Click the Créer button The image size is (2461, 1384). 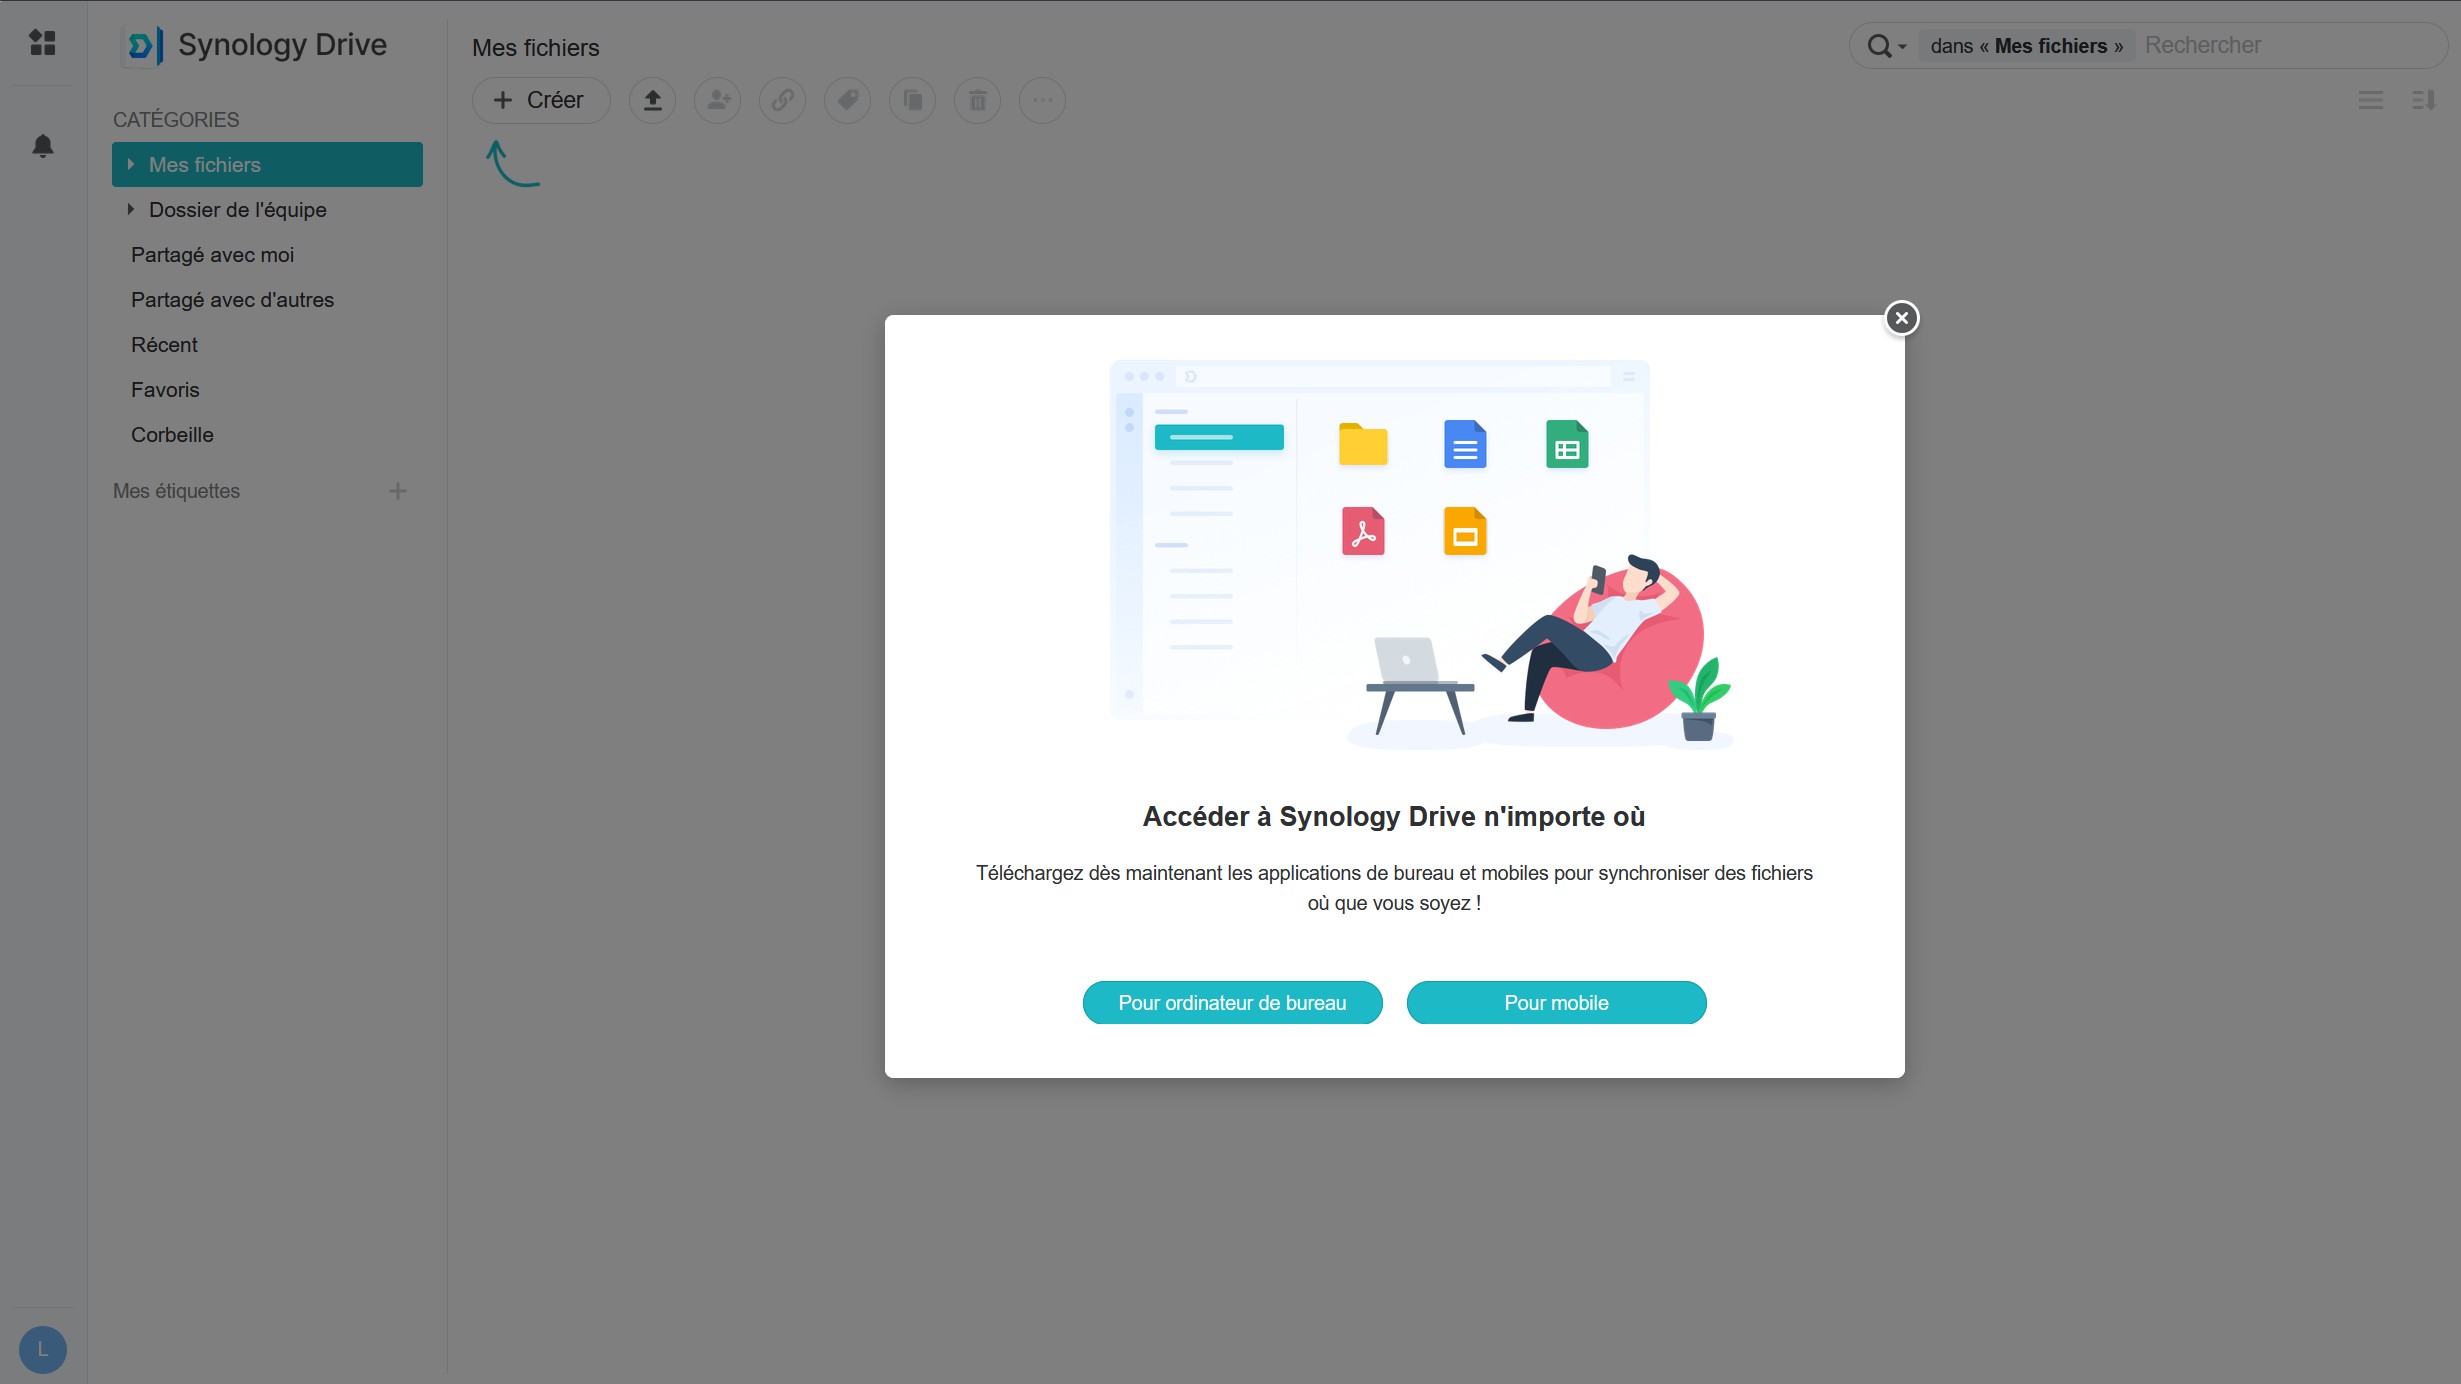(x=541, y=100)
